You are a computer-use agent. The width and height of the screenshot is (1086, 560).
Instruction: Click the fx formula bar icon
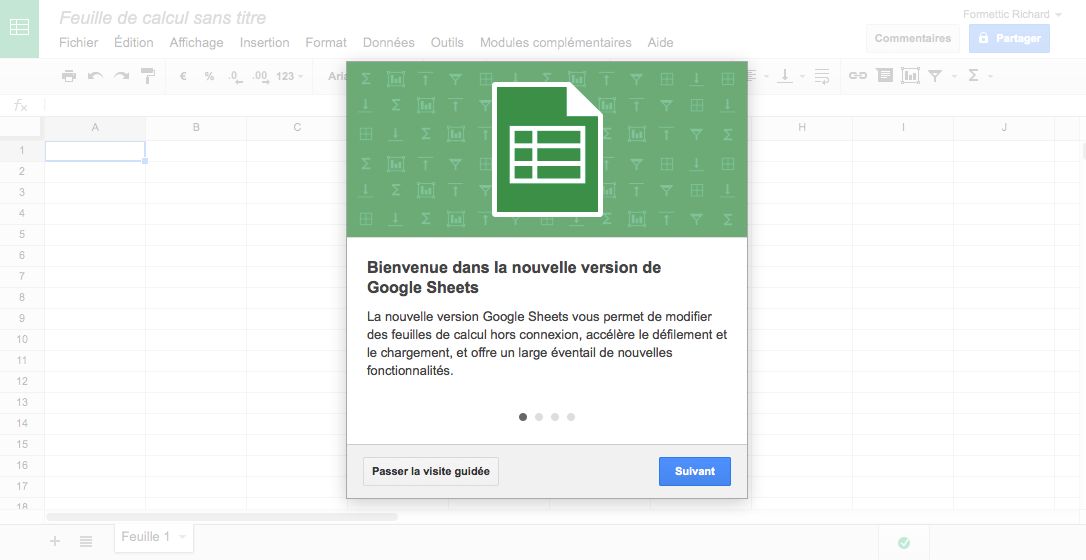21,105
